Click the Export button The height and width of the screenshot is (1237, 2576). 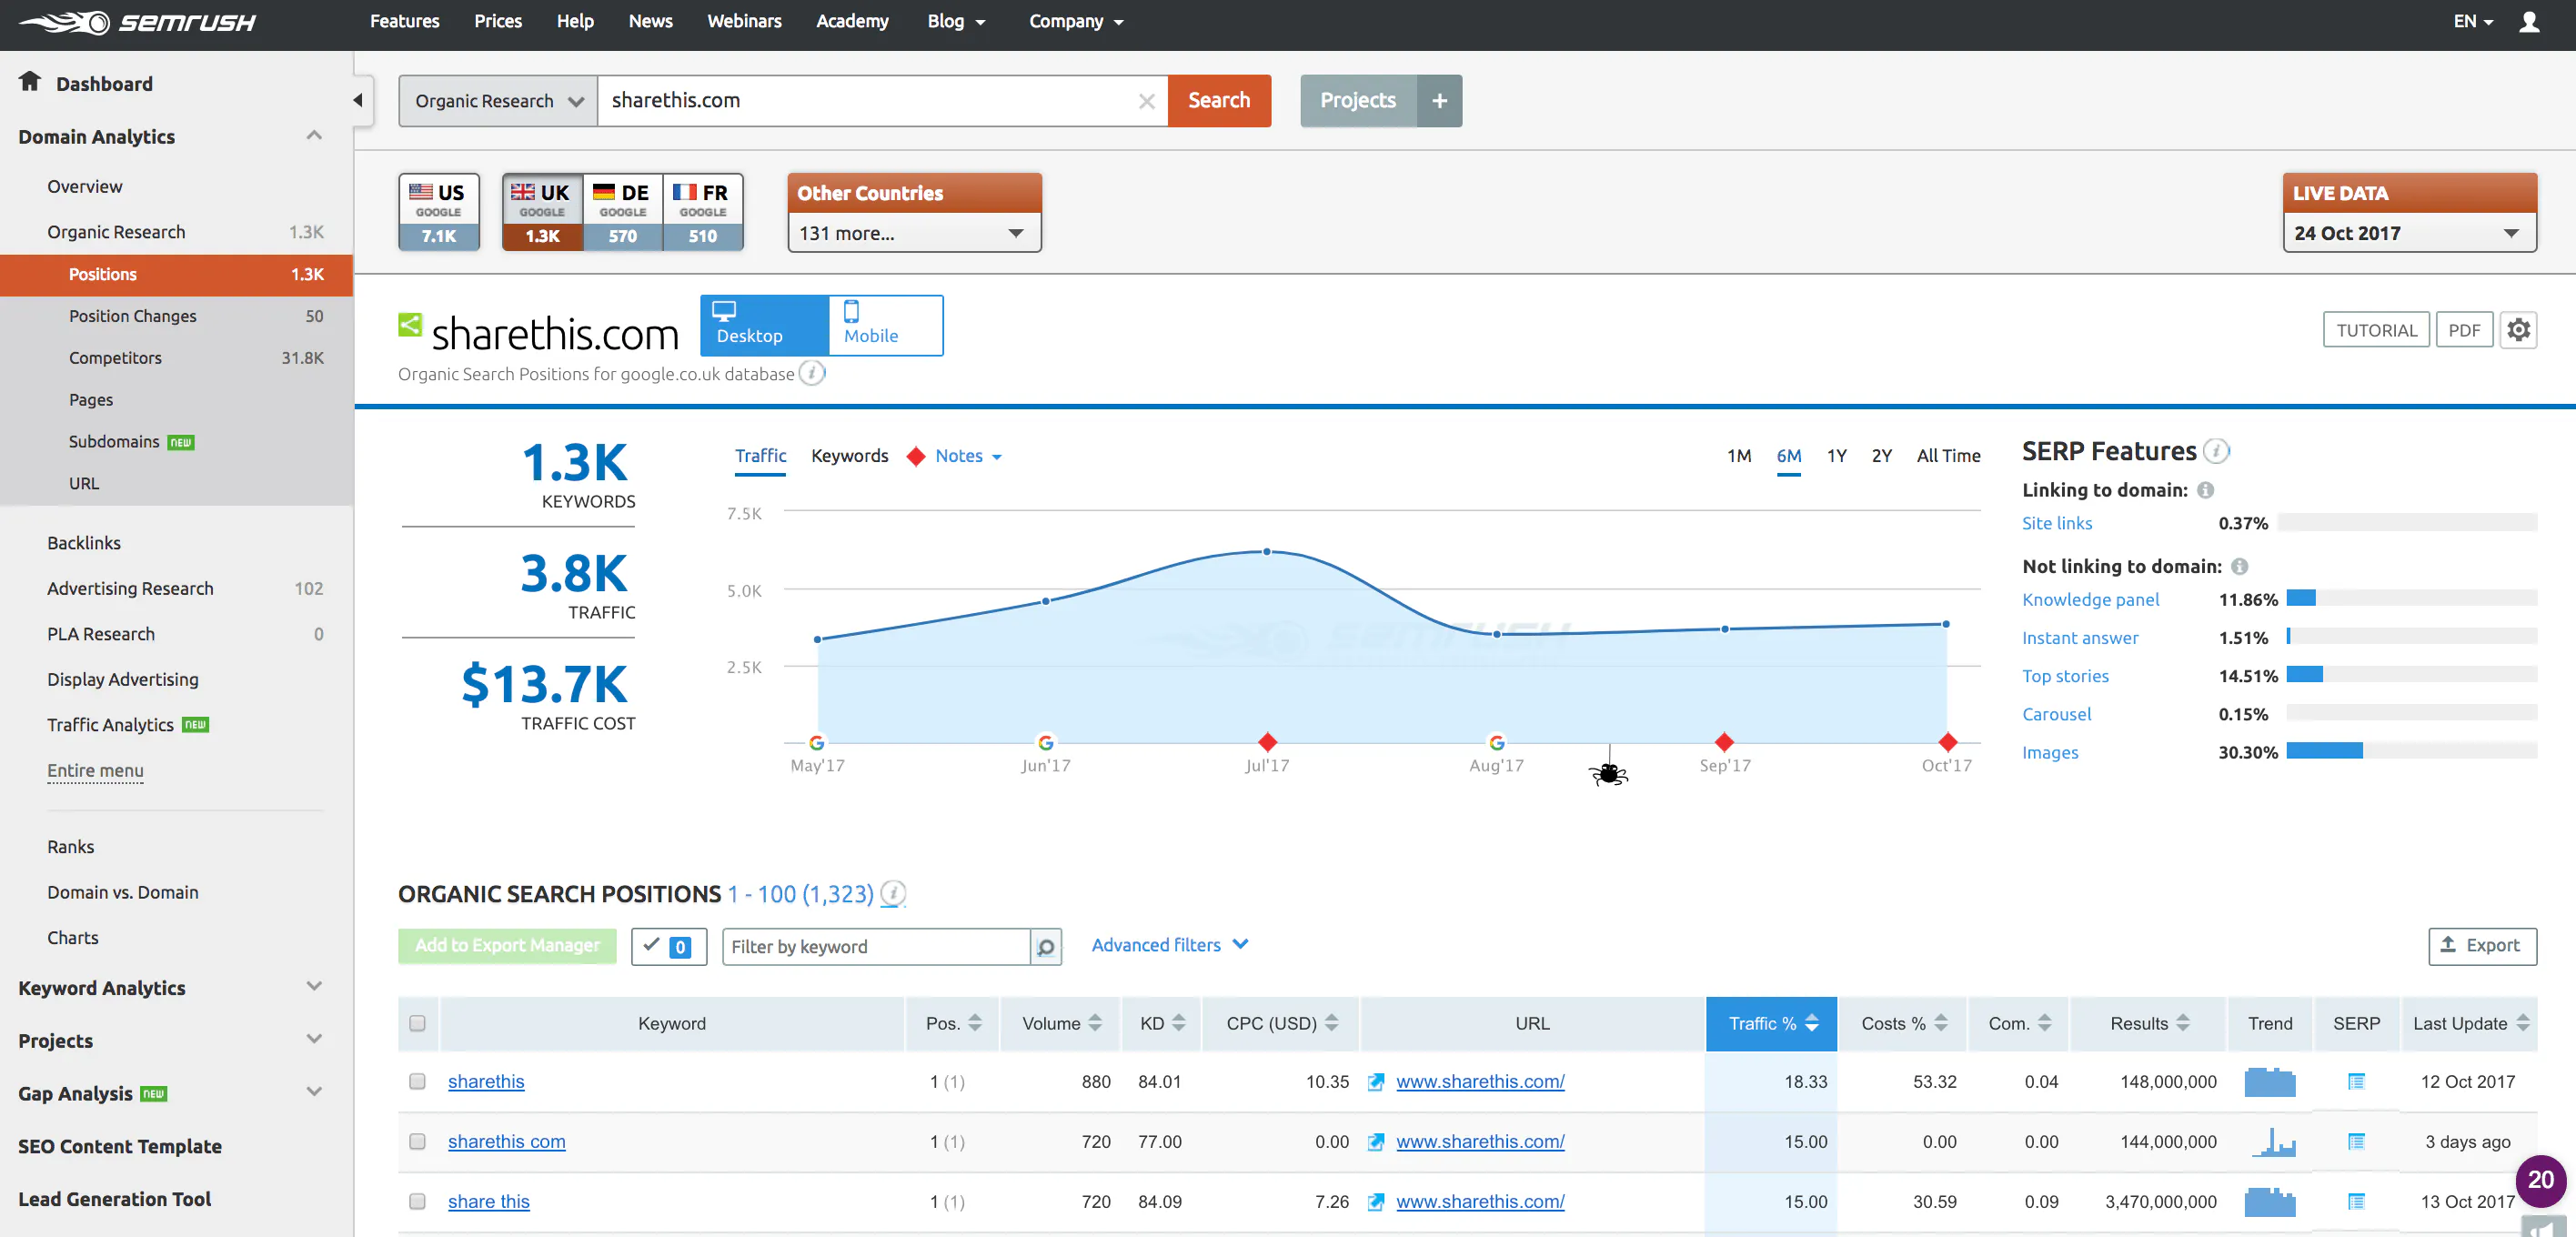click(2481, 945)
